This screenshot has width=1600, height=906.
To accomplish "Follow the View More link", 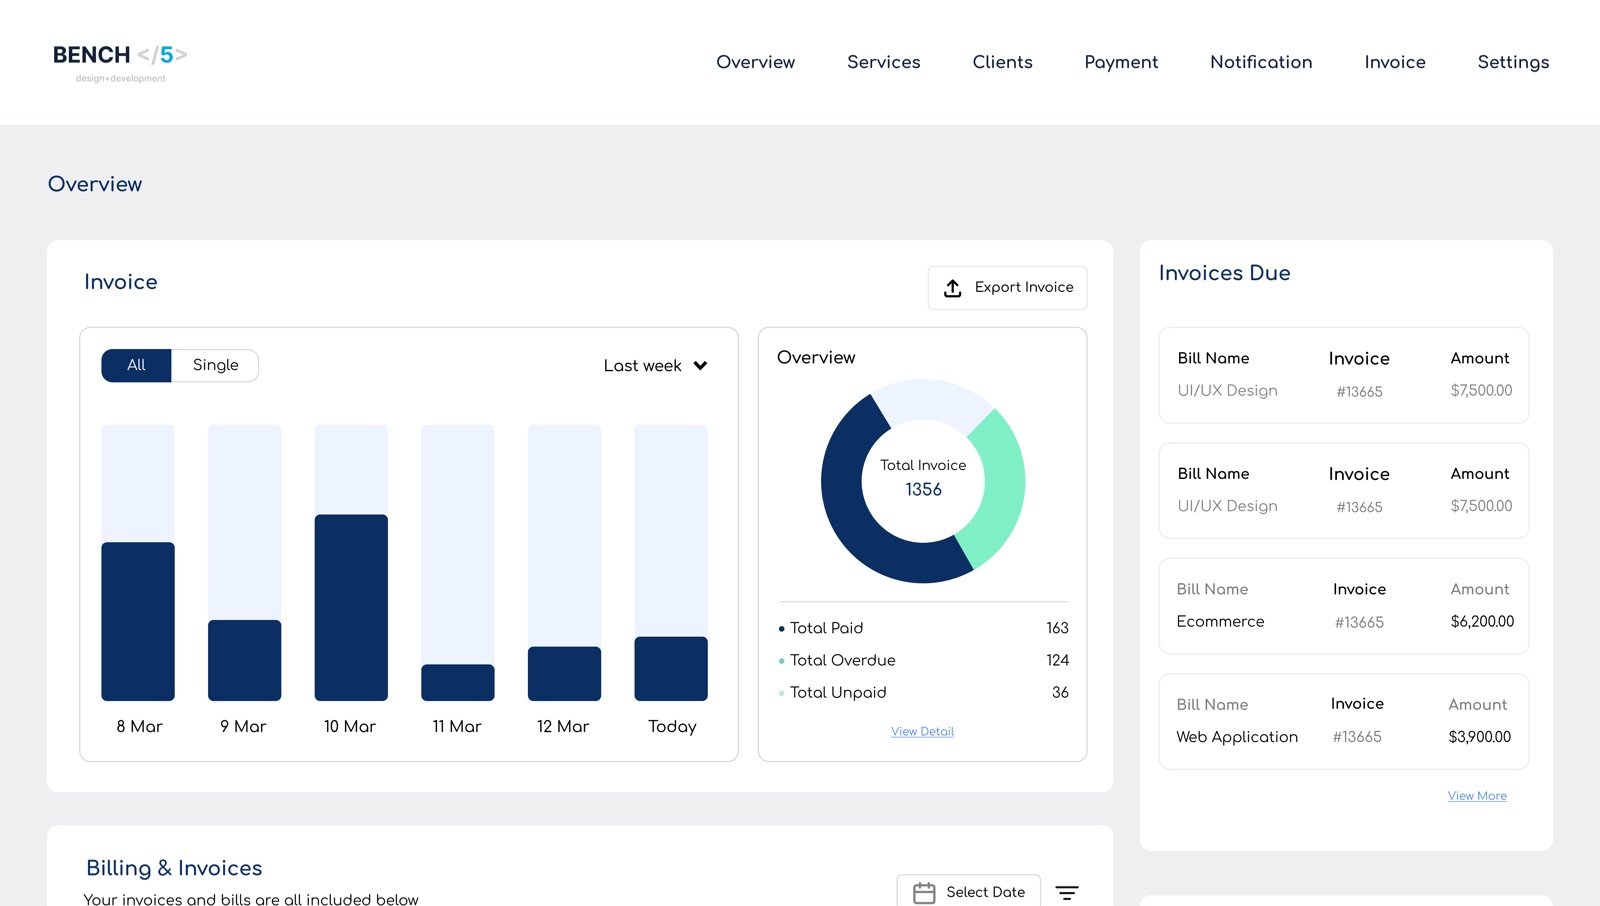I will point(1477,796).
